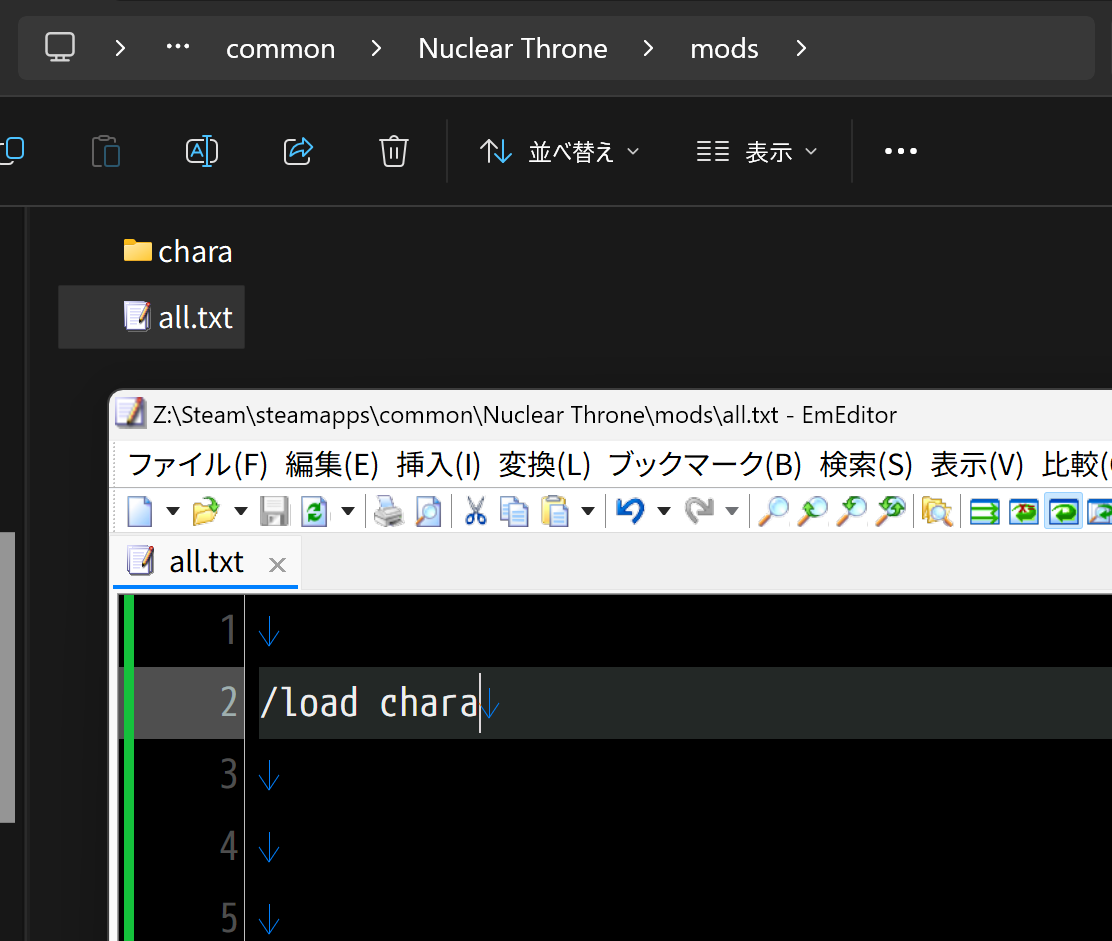Click the Copy icon in EmEditor toolbar
Screen dimensions: 1112x941
(514, 512)
